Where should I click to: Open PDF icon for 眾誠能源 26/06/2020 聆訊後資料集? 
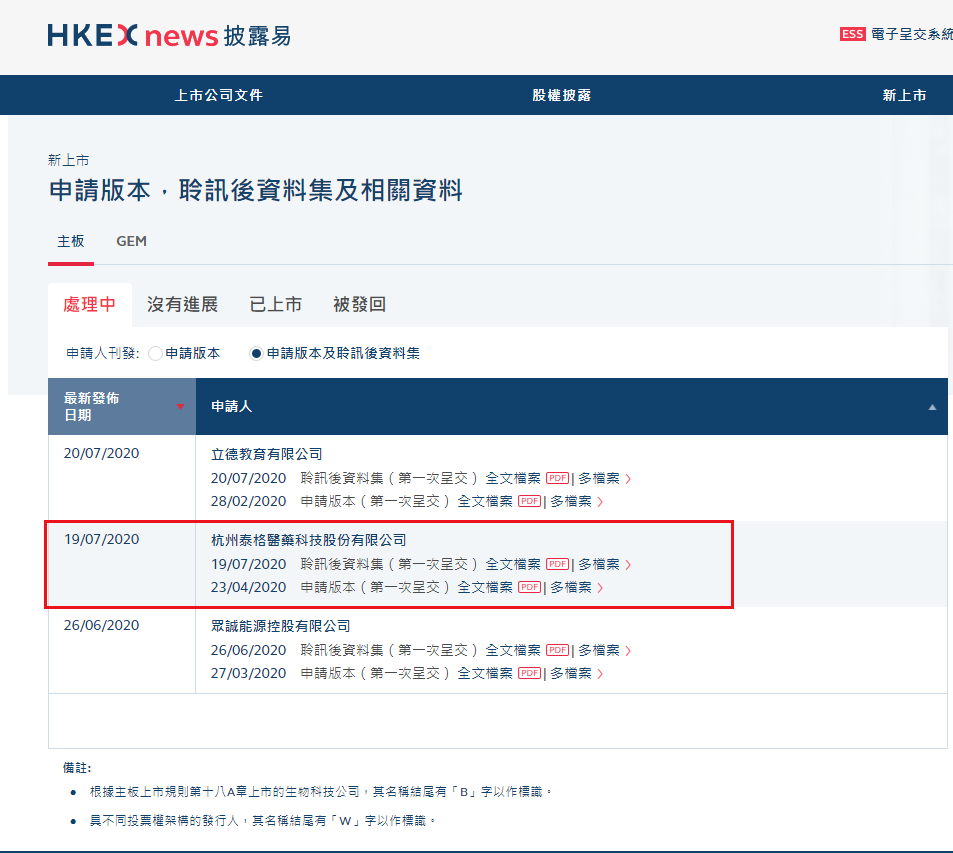pos(557,650)
